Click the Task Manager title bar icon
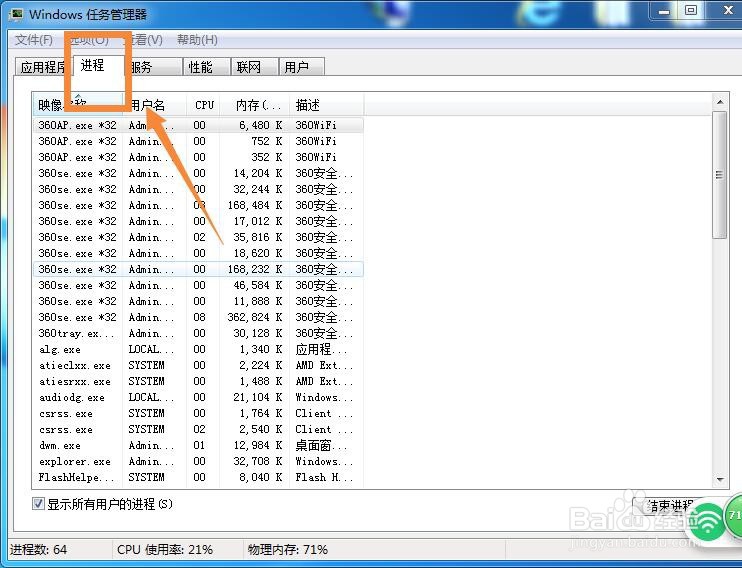Image resolution: width=742 pixels, height=568 pixels. [x=18, y=14]
